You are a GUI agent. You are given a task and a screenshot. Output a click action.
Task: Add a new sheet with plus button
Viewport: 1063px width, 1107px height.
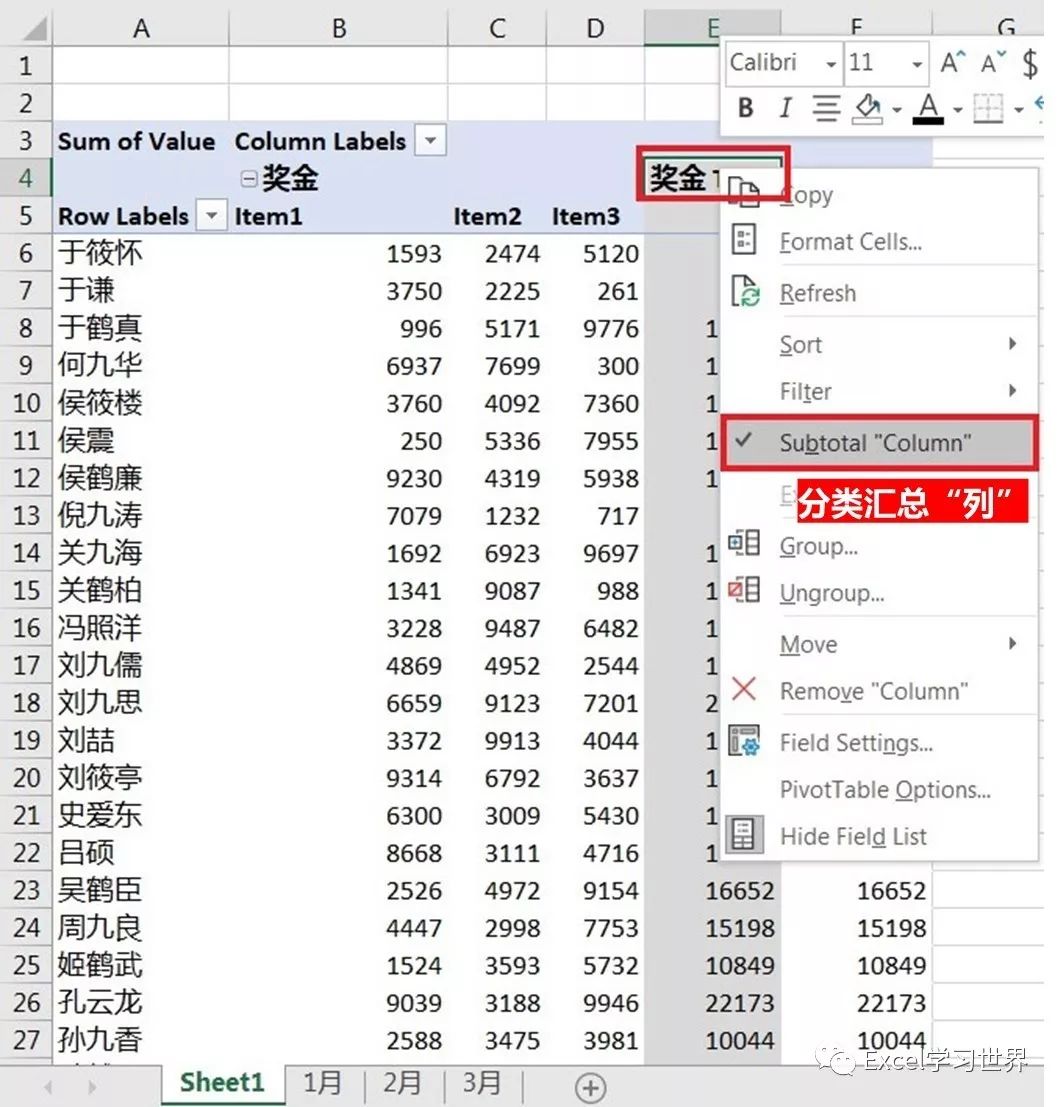[x=591, y=1087]
